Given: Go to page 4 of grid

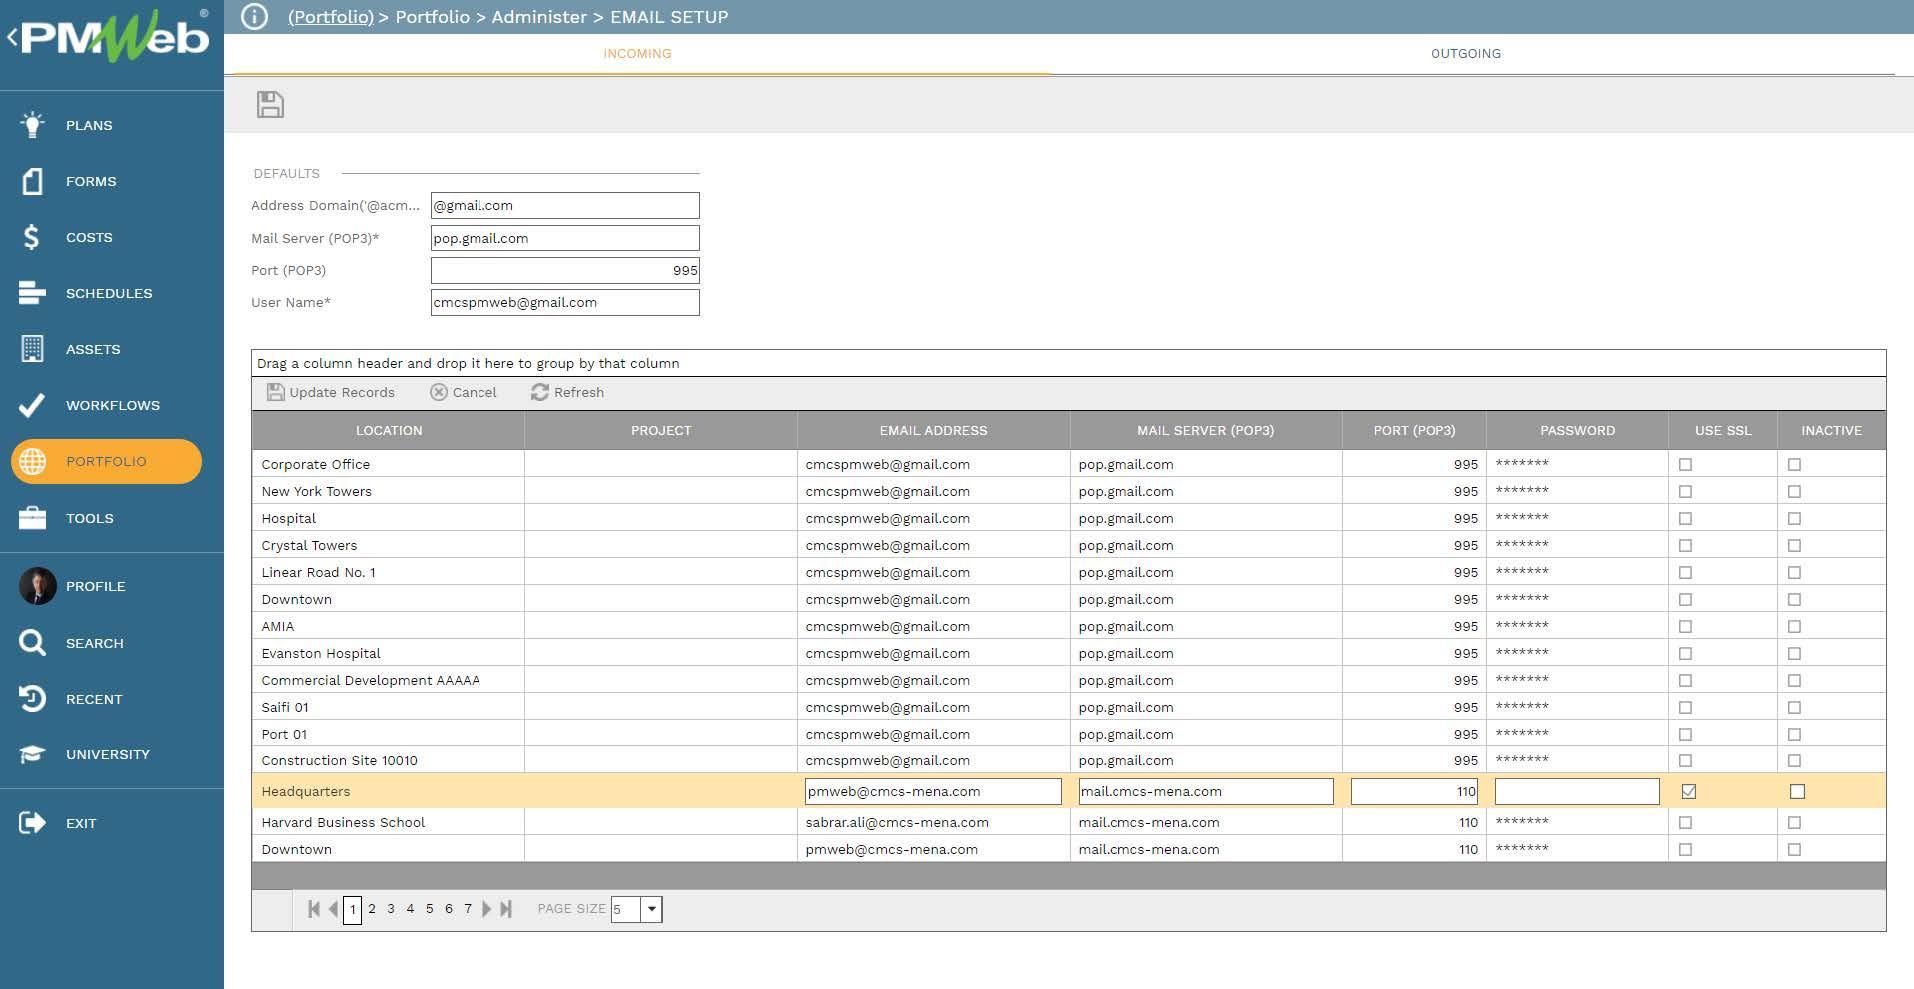Looking at the screenshot, I should (410, 909).
